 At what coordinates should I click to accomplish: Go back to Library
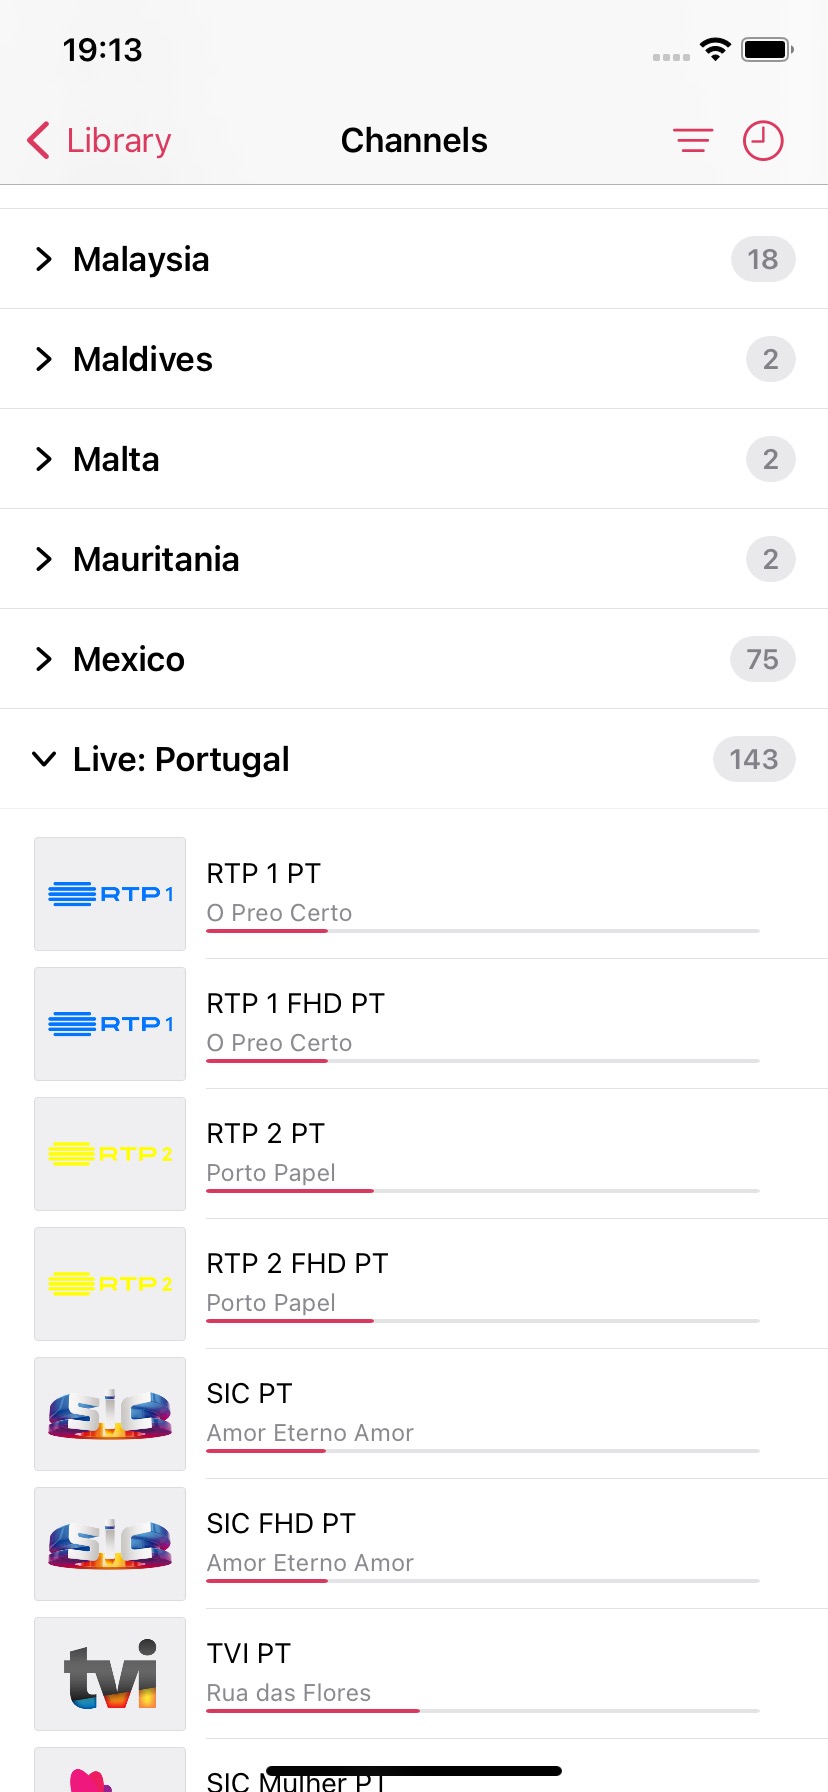click(99, 141)
